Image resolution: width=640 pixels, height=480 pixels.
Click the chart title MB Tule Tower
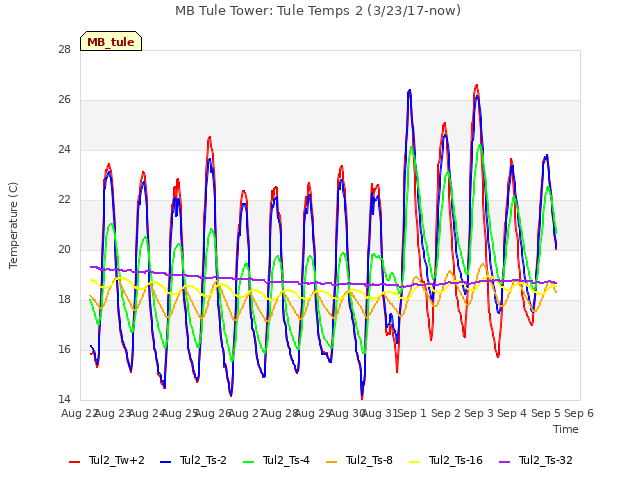pos(318,10)
